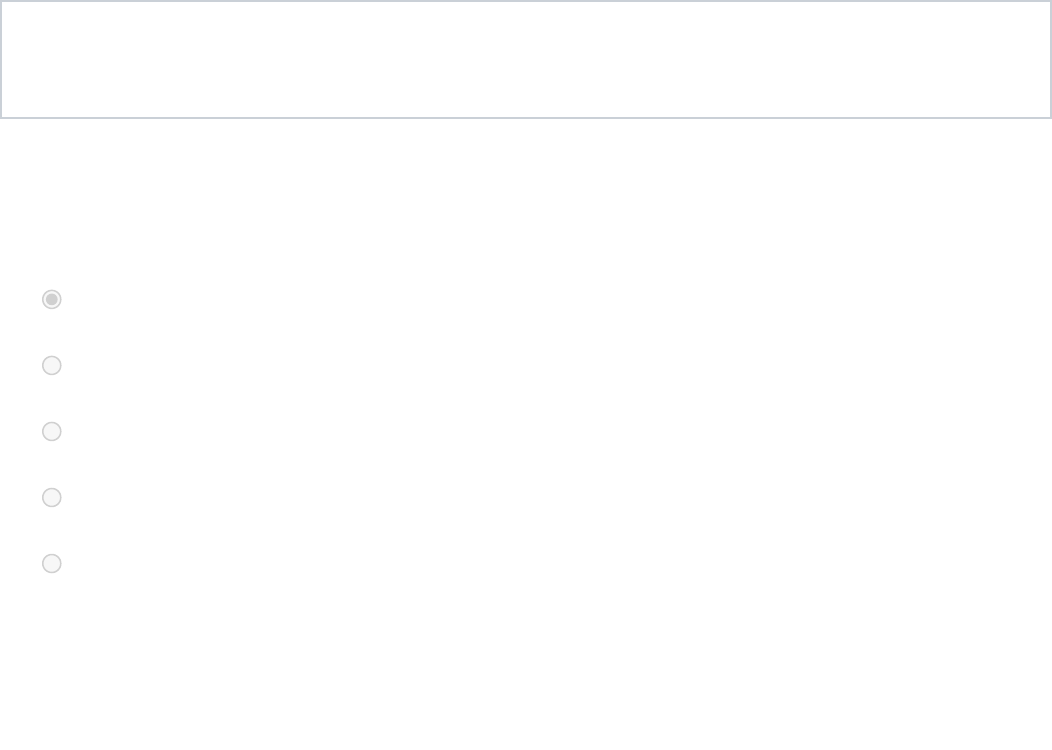Image resolution: width=1052 pixels, height=750 pixels.
Task: Click the filled grey radio button
Action: click(x=52, y=299)
